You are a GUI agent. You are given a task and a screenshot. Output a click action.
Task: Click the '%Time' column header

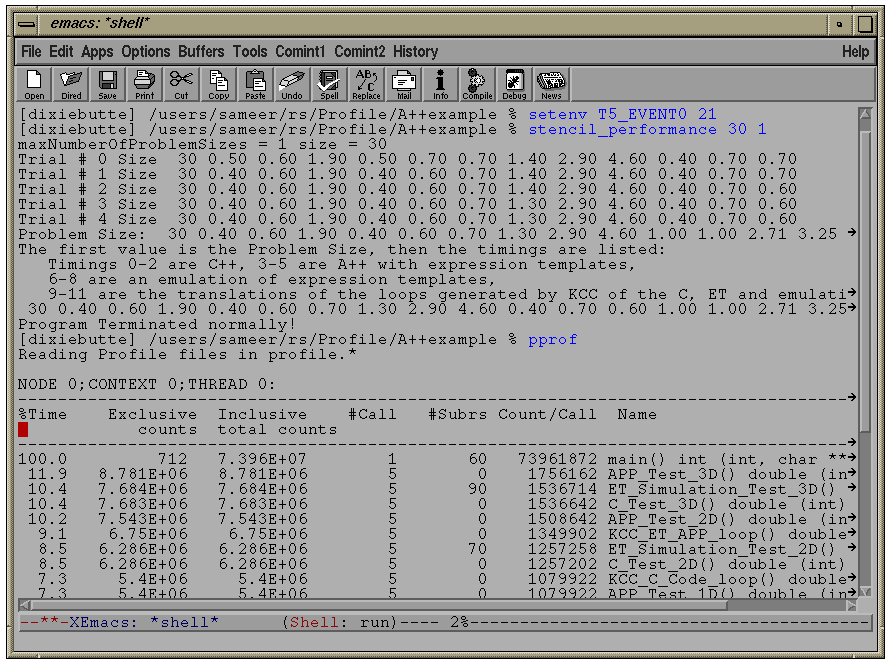(x=43, y=414)
